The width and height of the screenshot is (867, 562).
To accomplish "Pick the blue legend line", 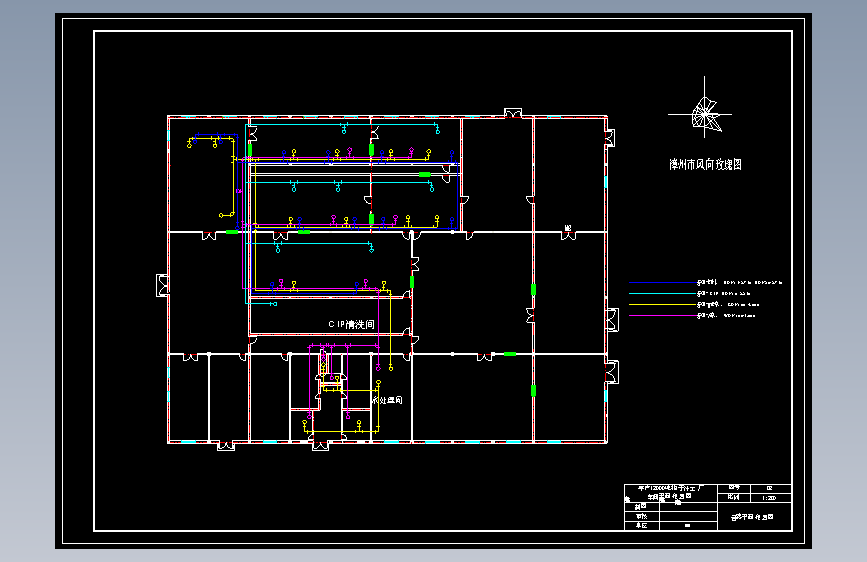I will pos(662,282).
